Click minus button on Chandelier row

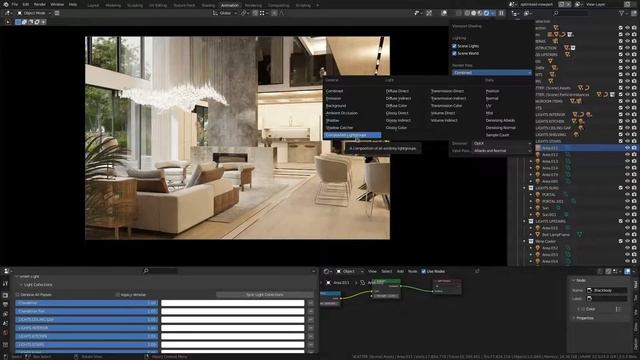point(311,303)
